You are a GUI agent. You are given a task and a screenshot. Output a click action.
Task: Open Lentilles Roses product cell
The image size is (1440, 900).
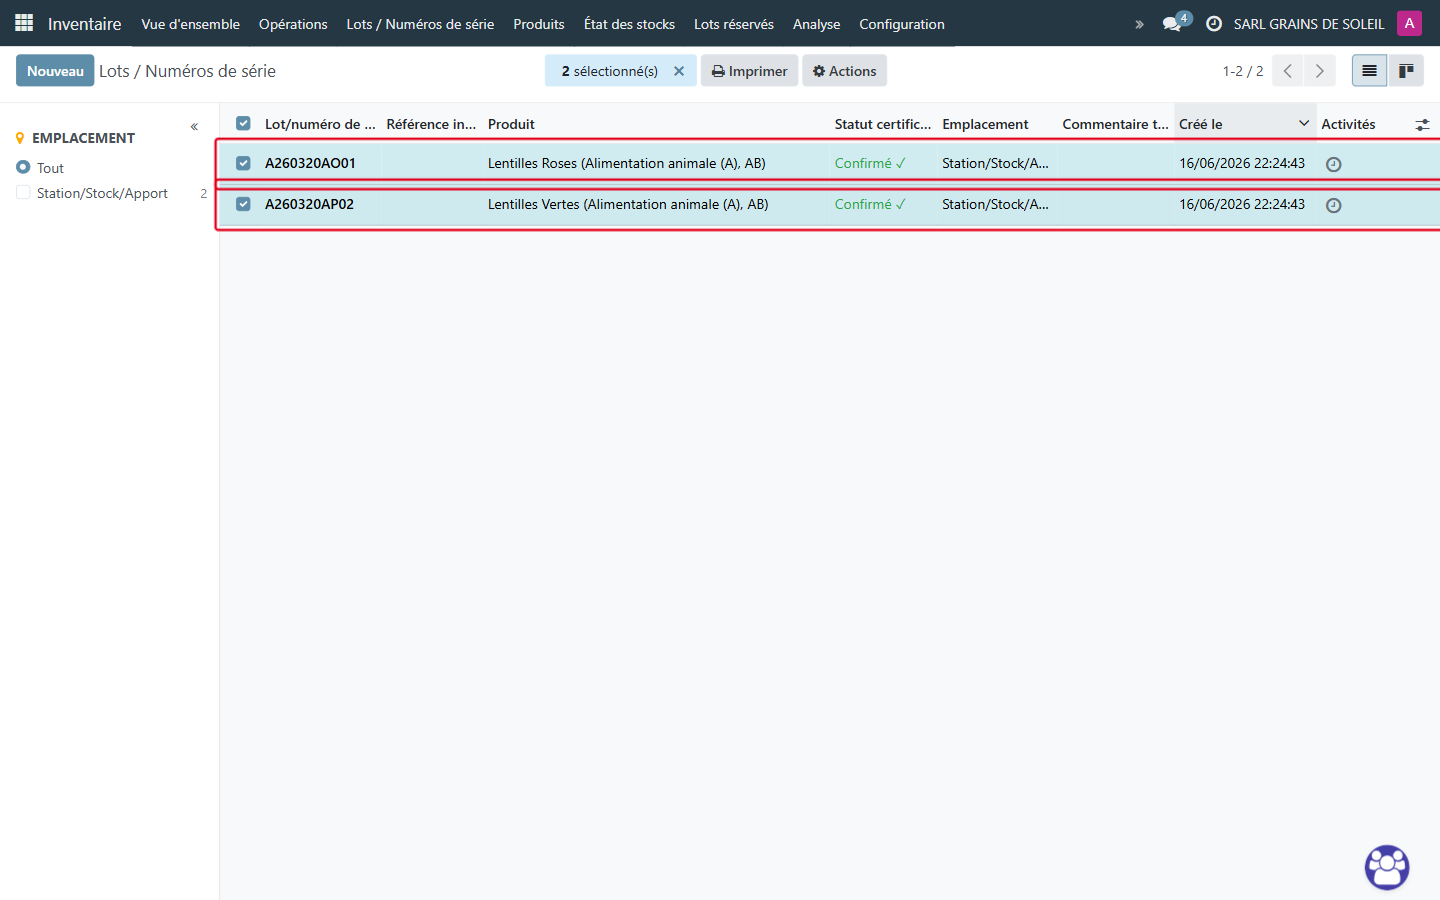point(627,163)
